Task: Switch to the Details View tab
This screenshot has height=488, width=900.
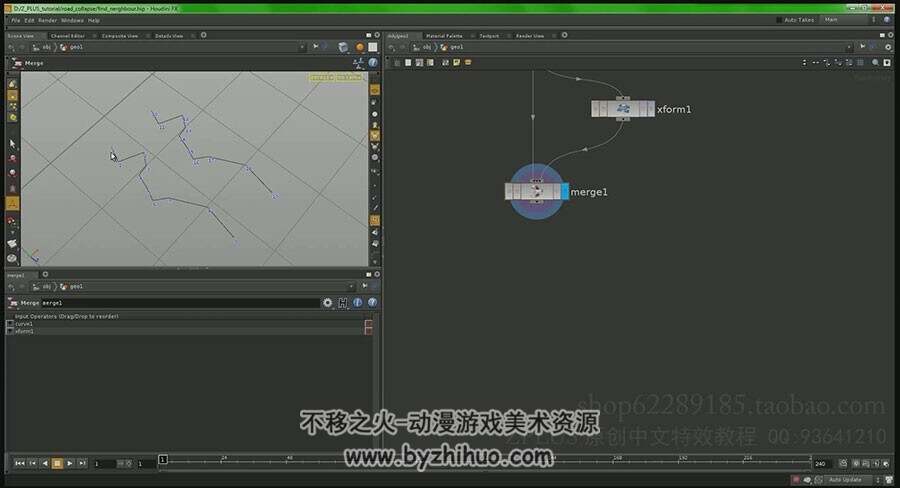Action: [169, 36]
